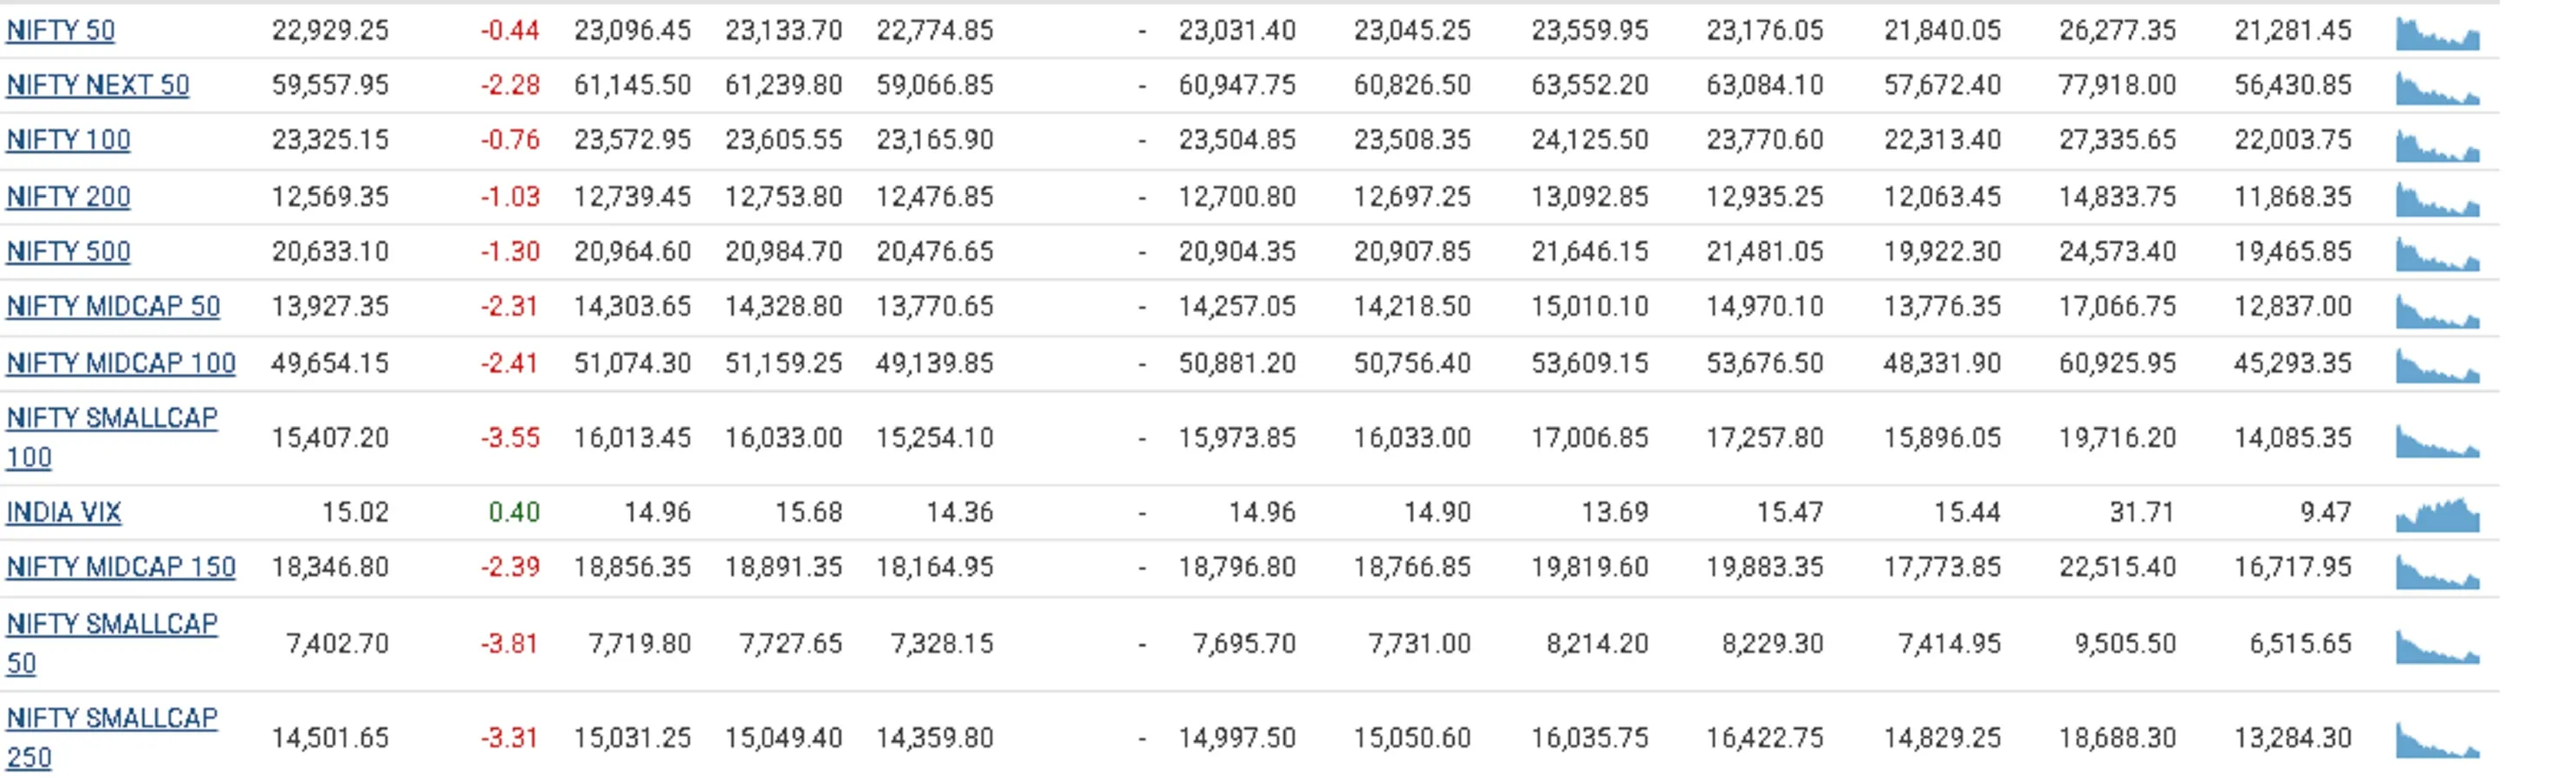Image resolution: width=2576 pixels, height=780 pixels.
Task: Click the NIFTY MIDCAP 100 link
Action: (121, 363)
